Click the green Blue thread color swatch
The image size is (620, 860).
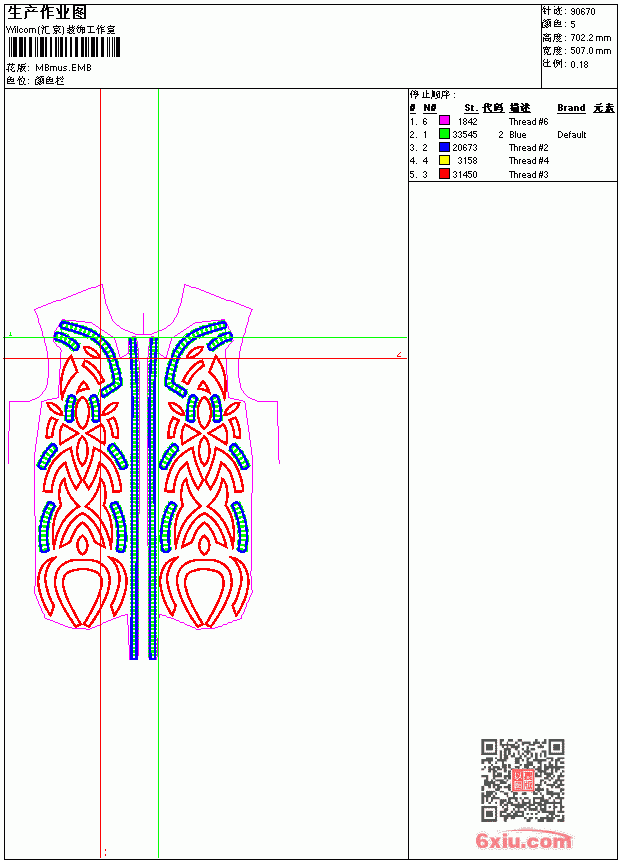click(x=444, y=134)
